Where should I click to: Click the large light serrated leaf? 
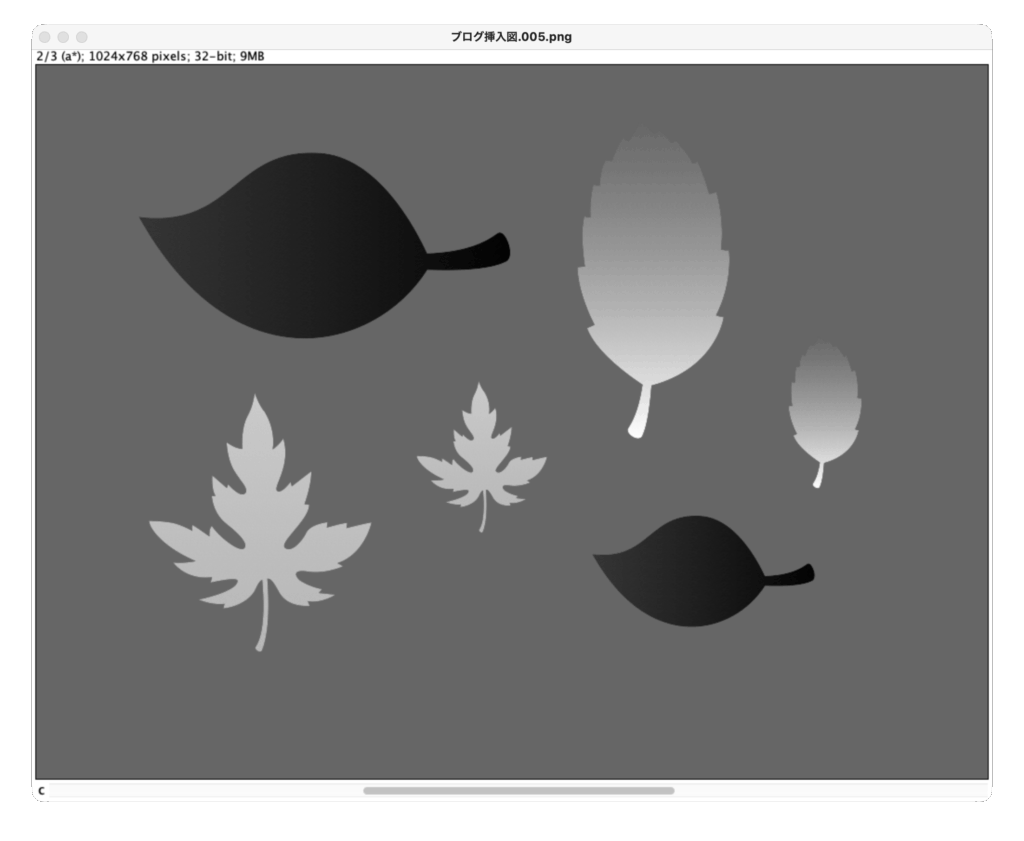[650, 270]
